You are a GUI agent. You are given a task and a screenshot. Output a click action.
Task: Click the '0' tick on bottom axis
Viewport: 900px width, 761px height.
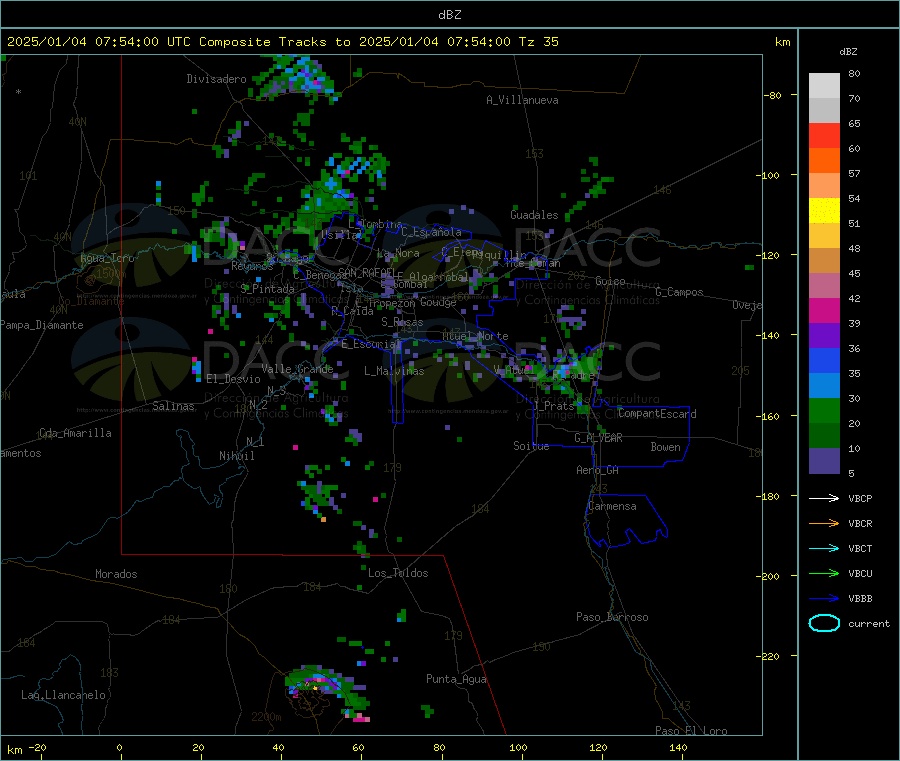click(x=119, y=747)
